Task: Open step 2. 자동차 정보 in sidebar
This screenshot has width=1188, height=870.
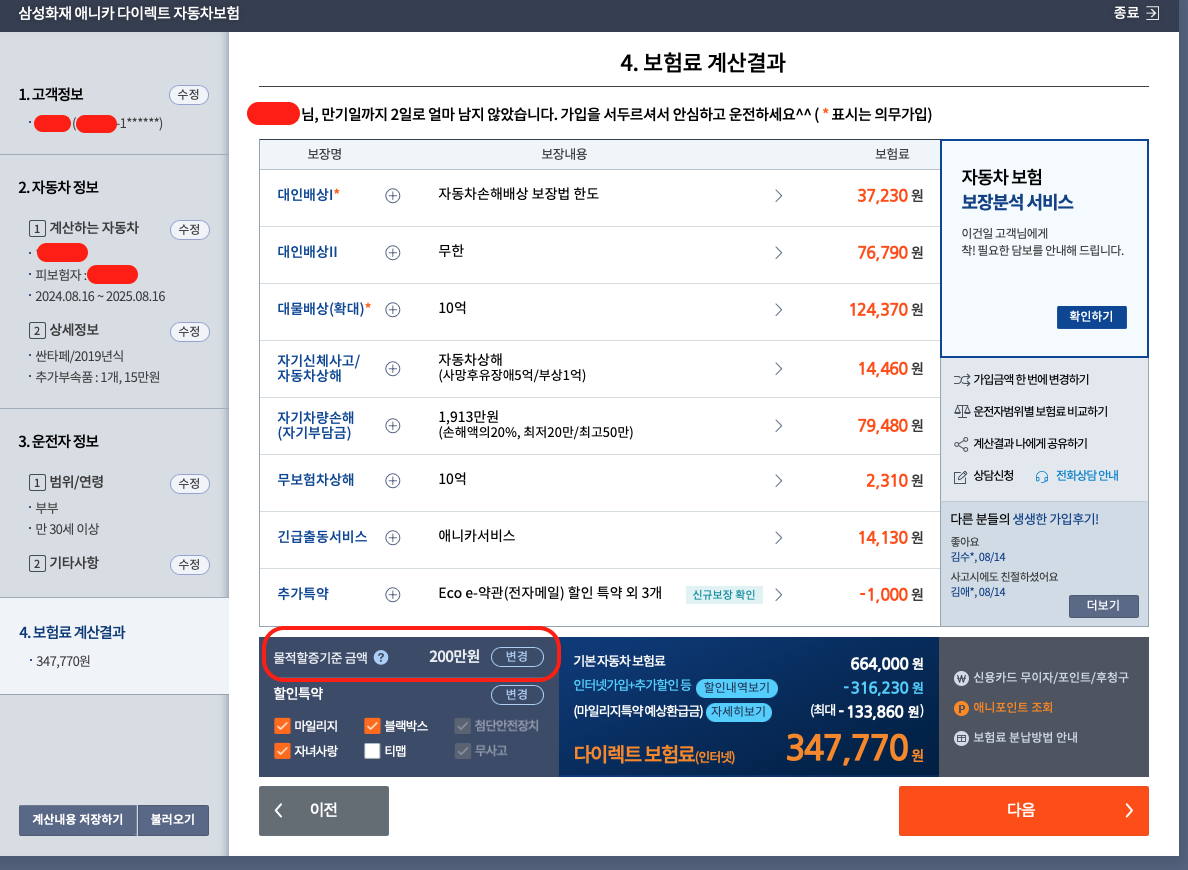Action: [x=58, y=187]
